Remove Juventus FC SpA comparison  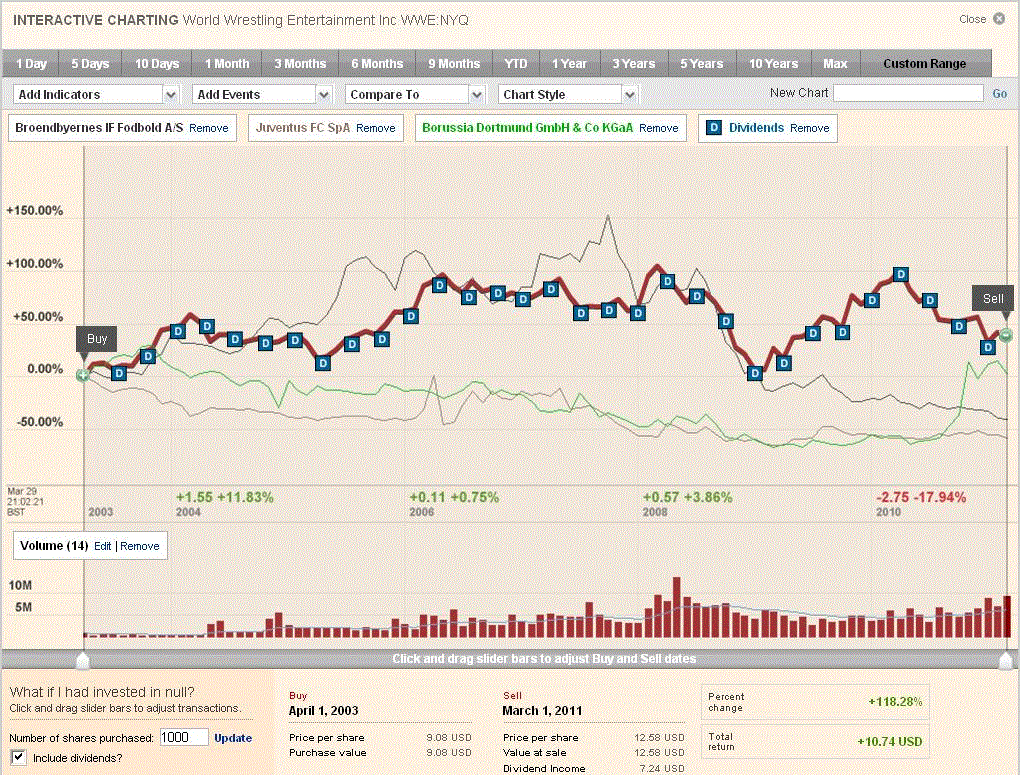(x=375, y=128)
